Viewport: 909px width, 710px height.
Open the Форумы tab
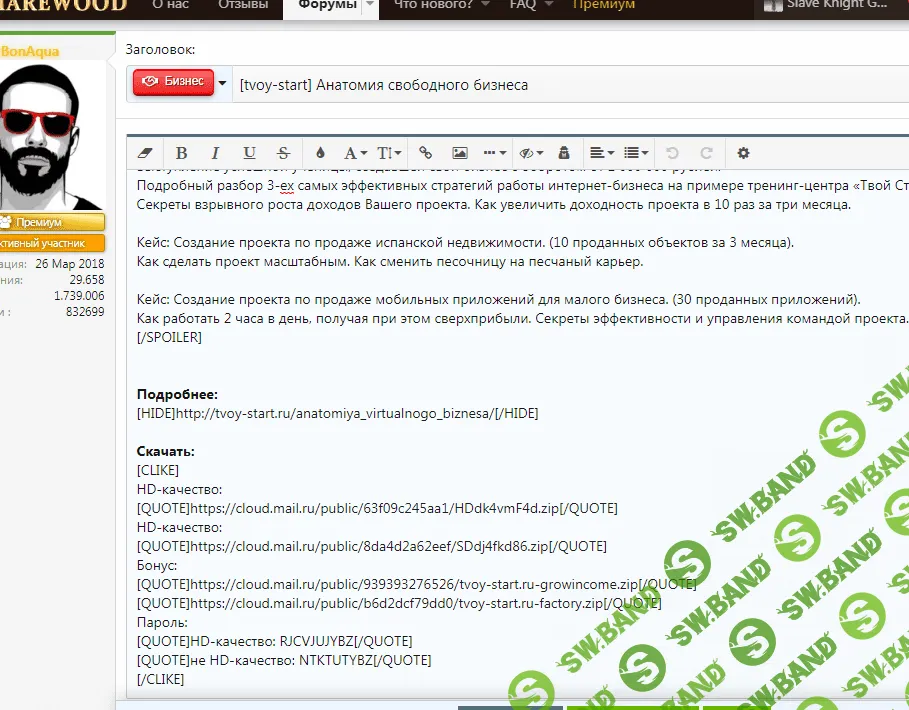327,5
